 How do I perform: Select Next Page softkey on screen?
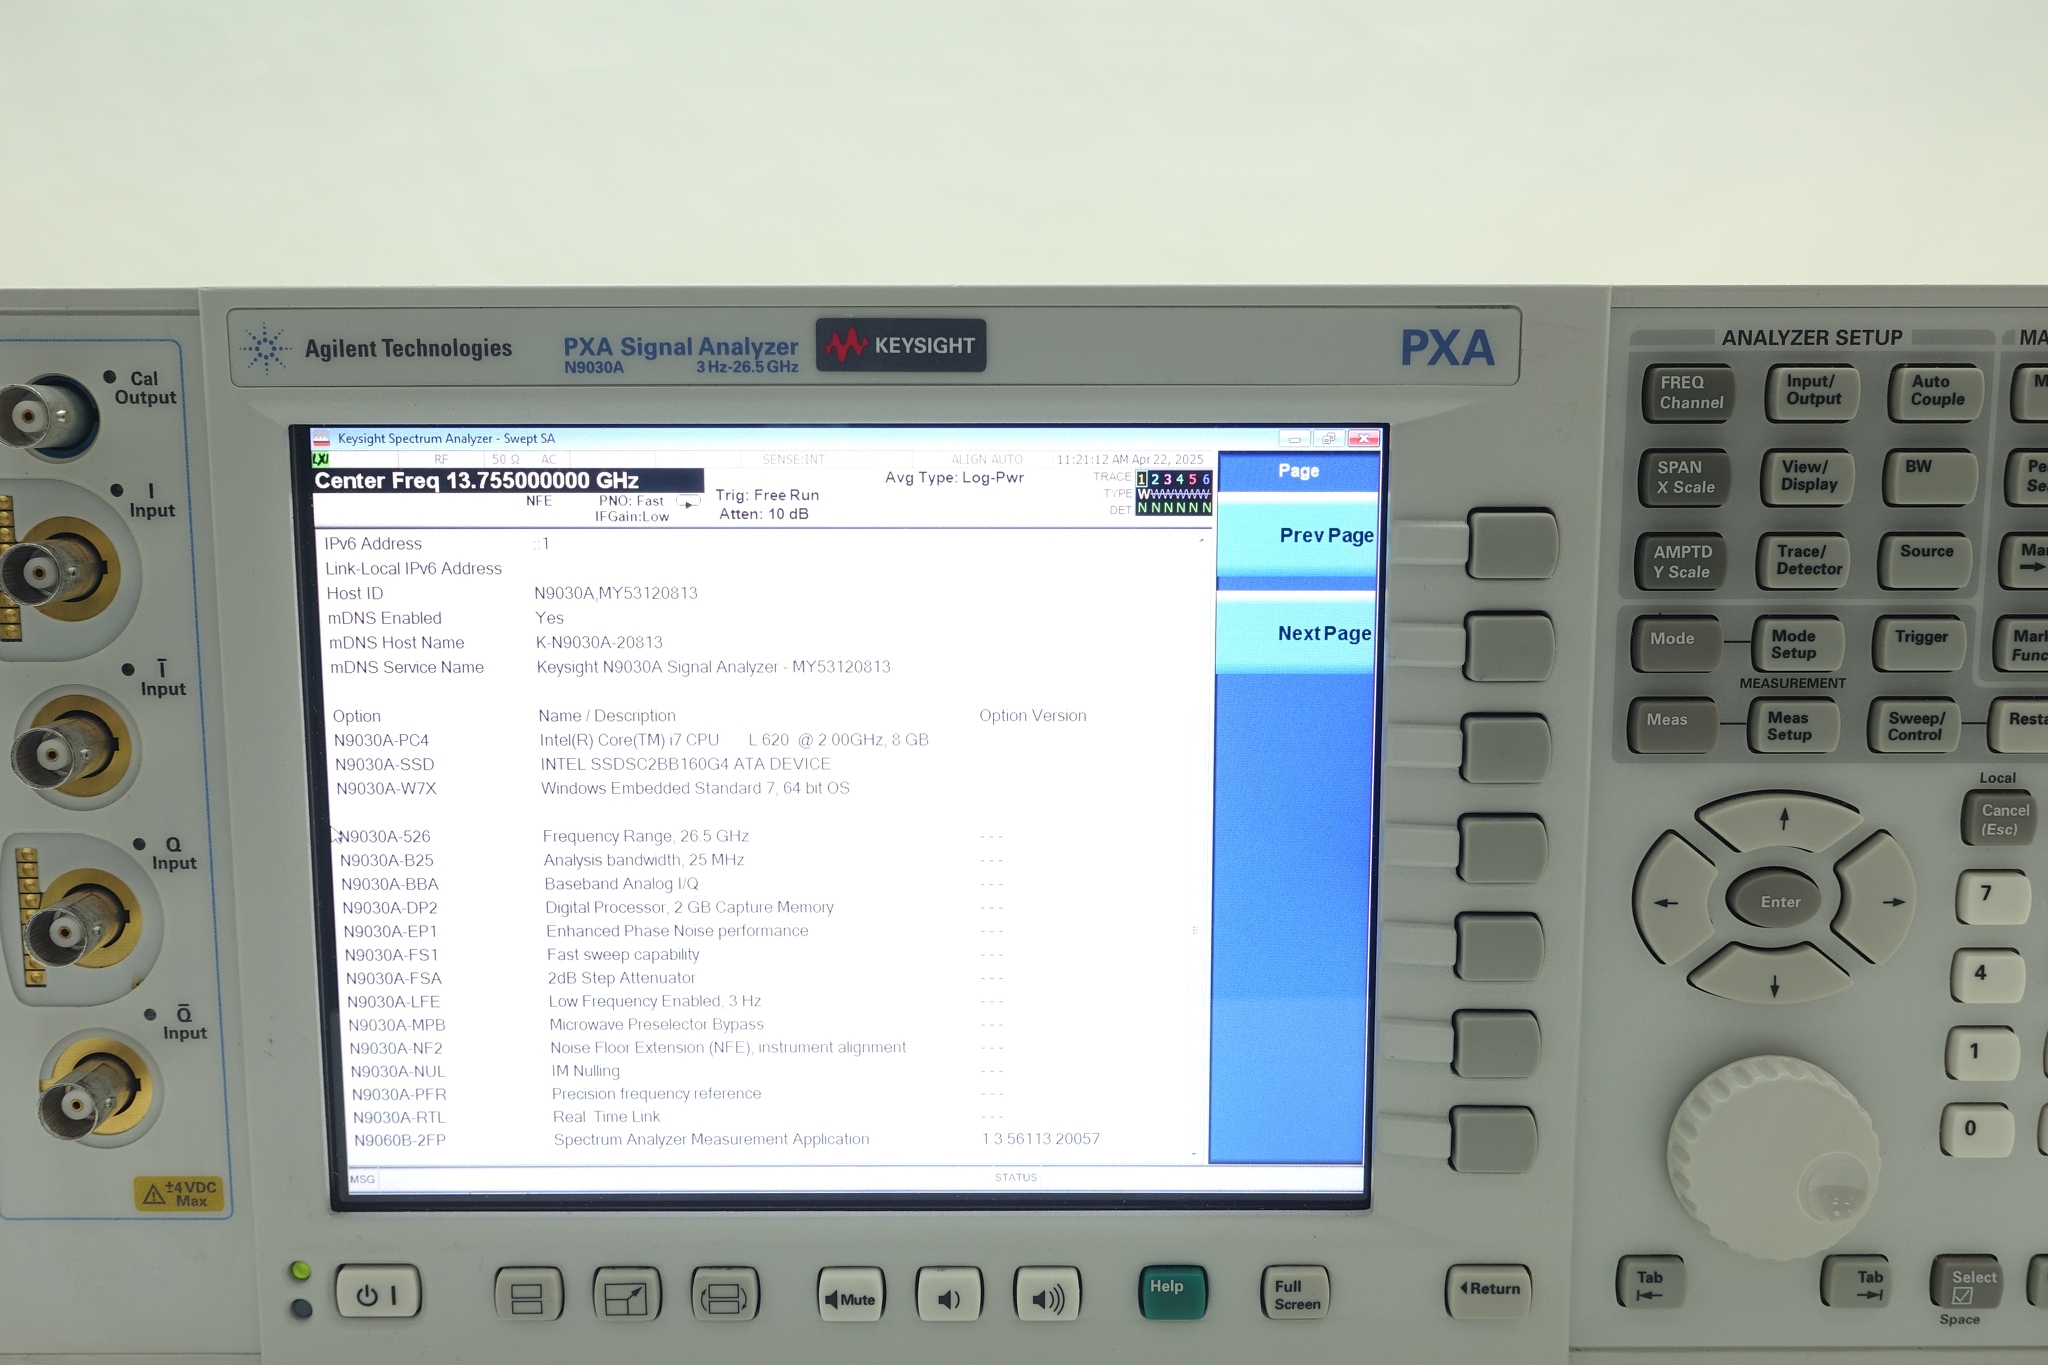coord(1296,632)
